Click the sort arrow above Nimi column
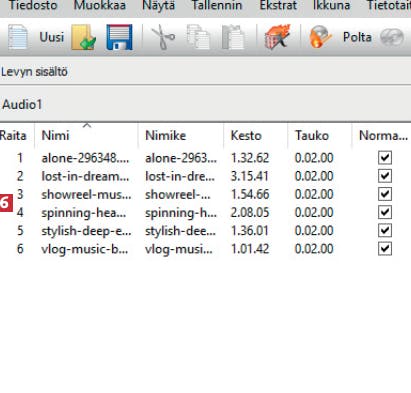 pyautogui.click(x=87, y=125)
